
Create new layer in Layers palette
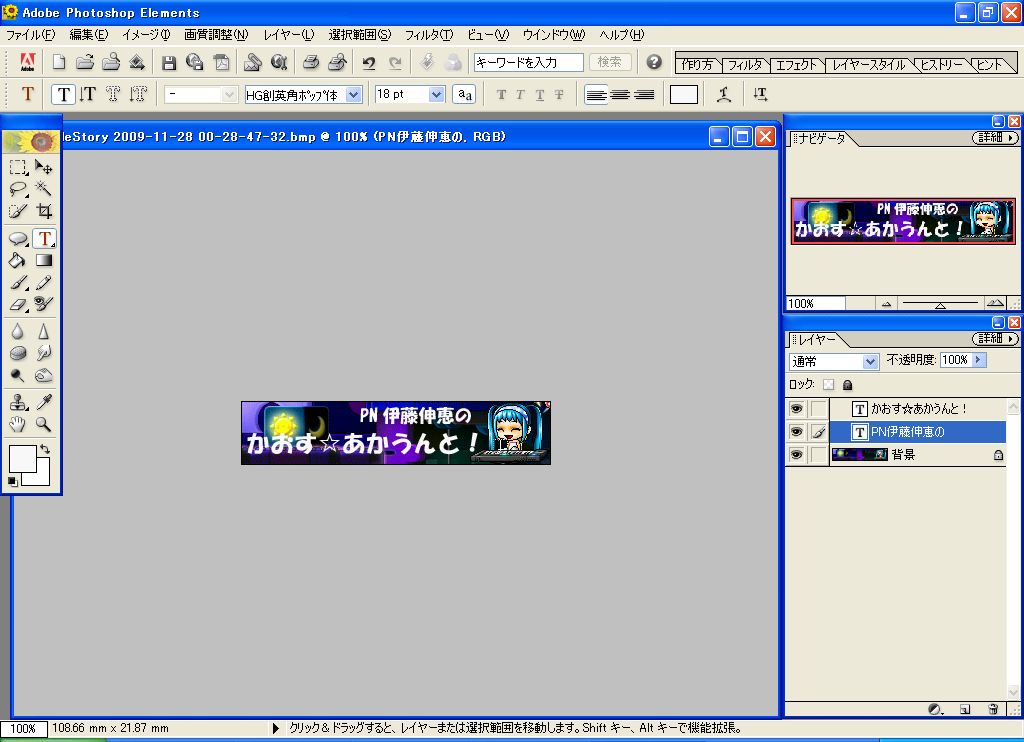pyautogui.click(x=965, y=709)
